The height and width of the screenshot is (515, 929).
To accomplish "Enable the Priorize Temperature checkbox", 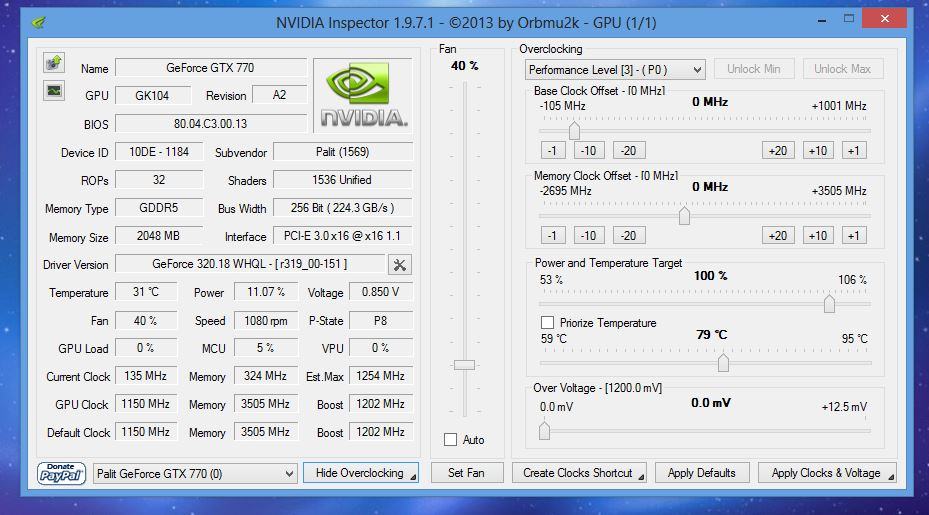I will [x=547, y=322].
